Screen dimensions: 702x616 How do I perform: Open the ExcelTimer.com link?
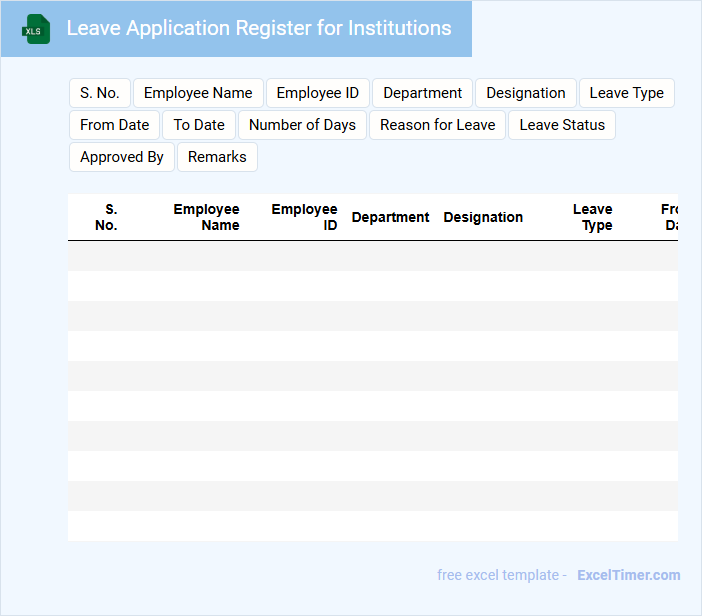pos(628,575)
